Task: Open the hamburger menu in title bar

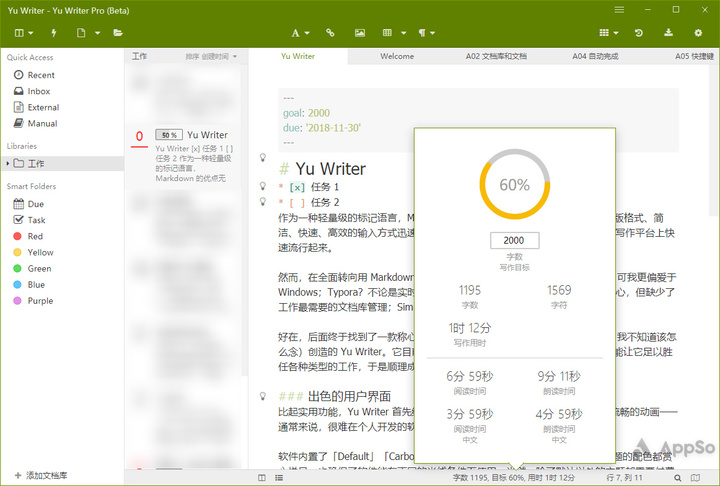Action: 619,10
